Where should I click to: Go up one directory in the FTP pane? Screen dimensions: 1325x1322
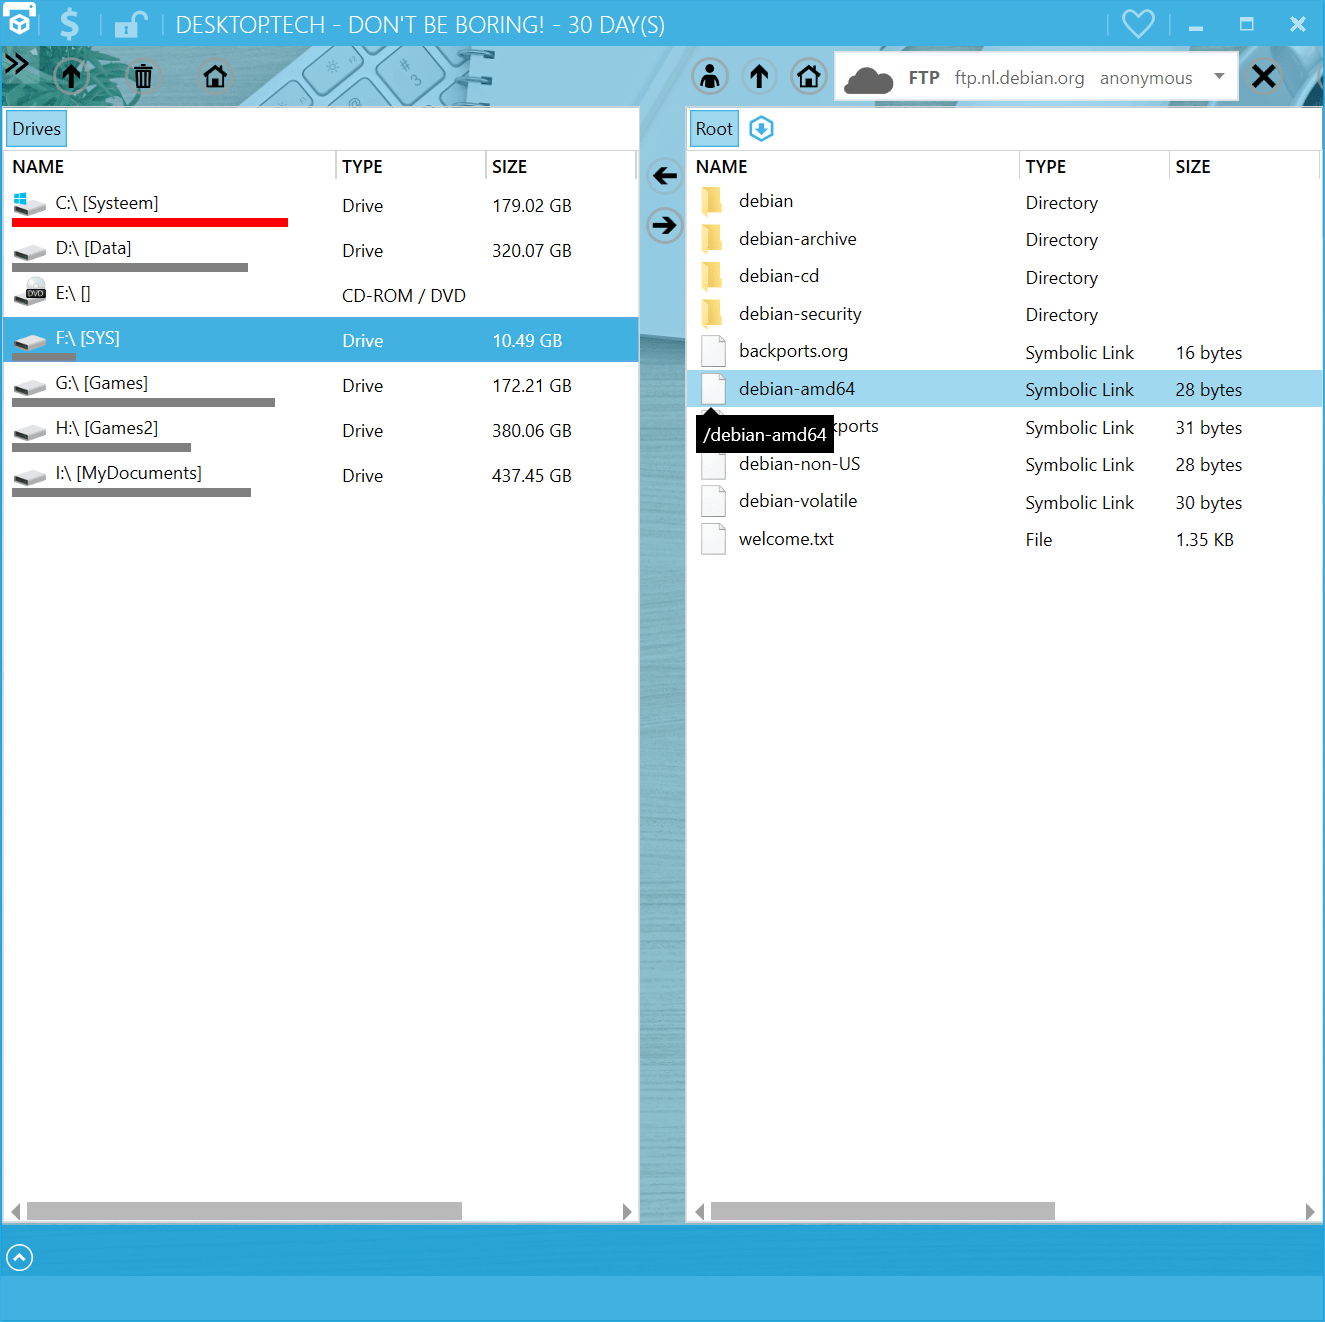coord(759,76)
